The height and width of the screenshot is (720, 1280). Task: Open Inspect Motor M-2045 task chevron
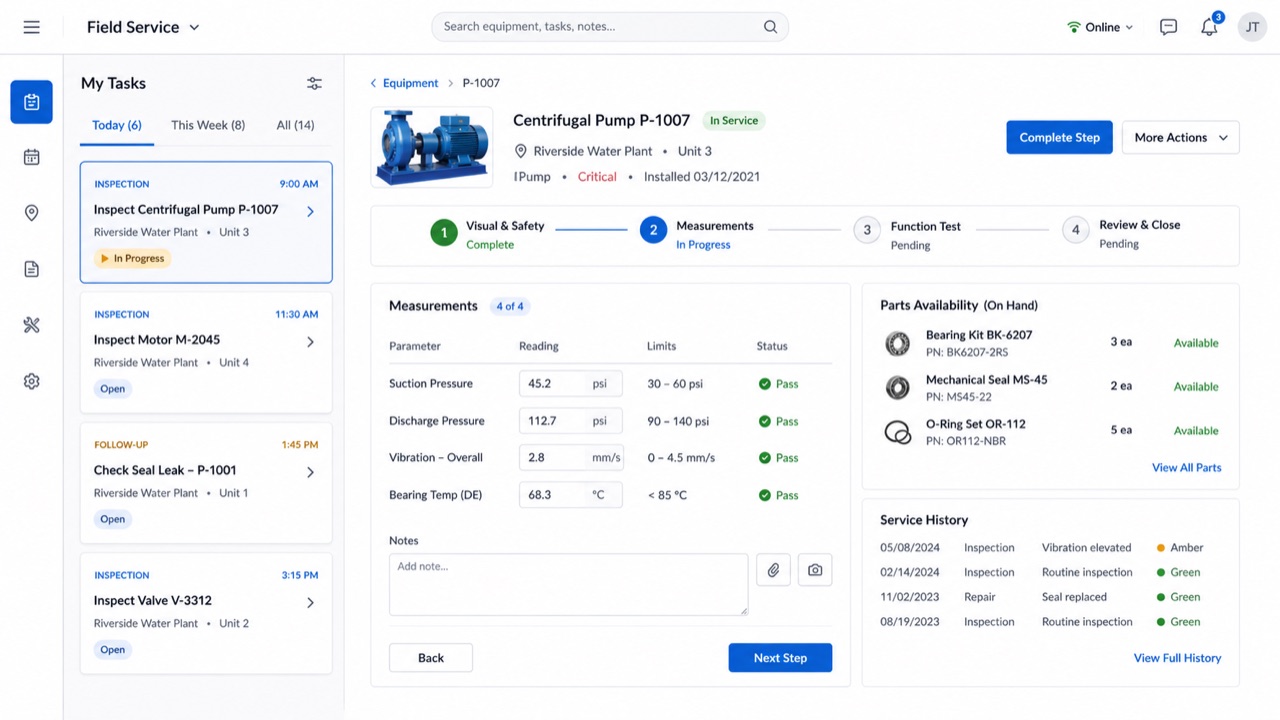[x=310, y=342]
